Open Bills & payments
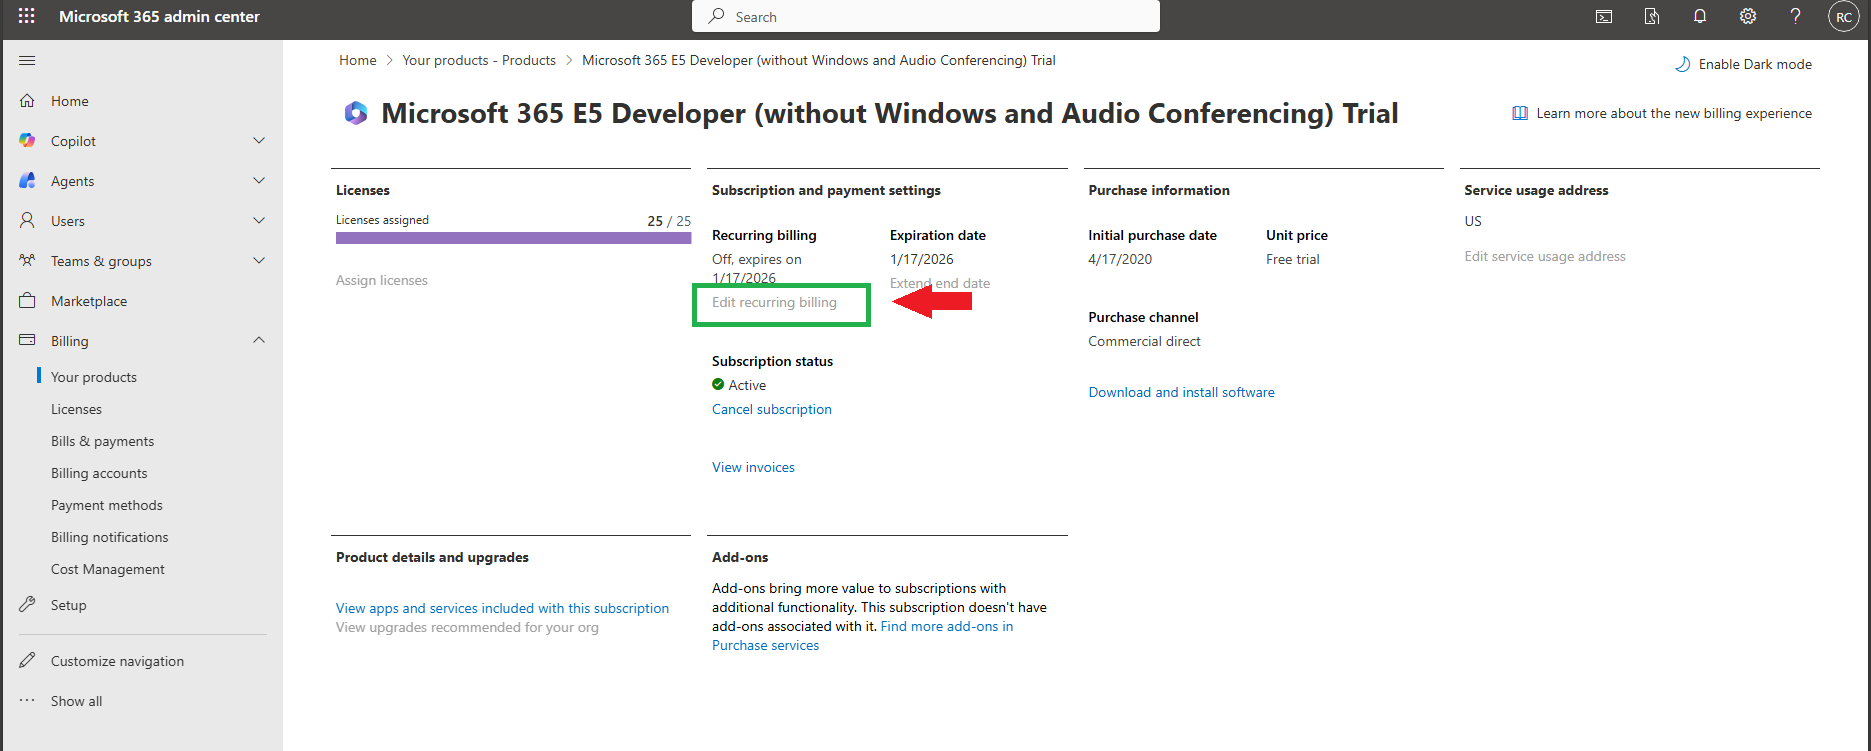The width and height of the screenshot is (1871, 751). point(102,441)
